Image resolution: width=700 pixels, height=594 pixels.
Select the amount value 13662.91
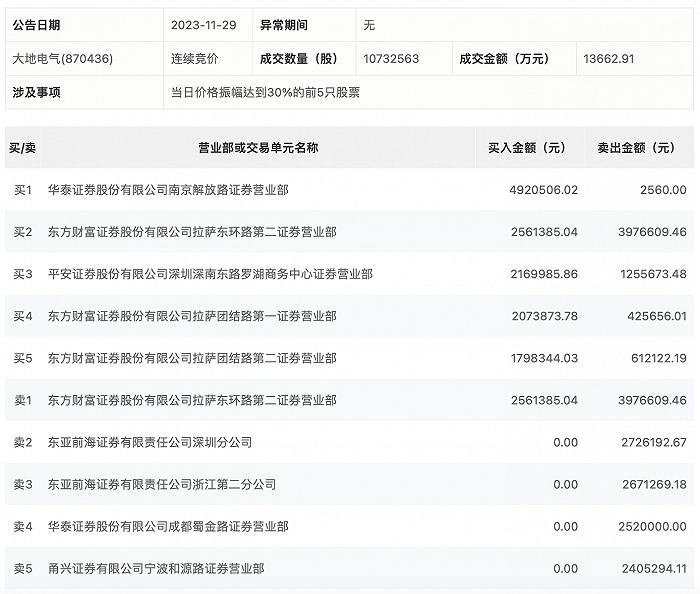(x=609, y=58)
